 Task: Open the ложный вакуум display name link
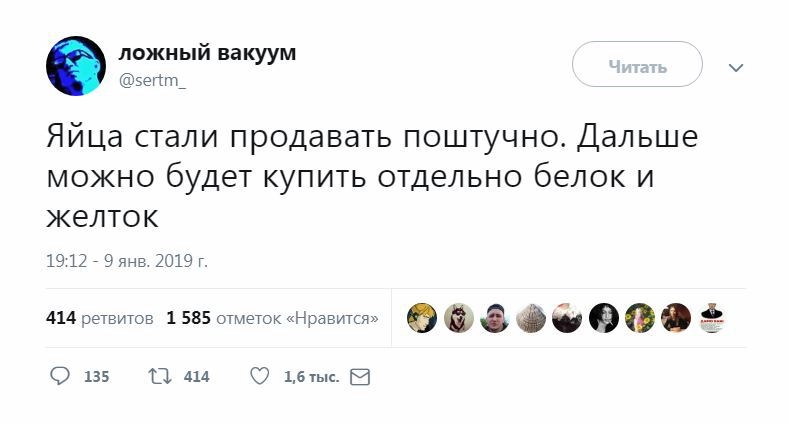tap(207, 53)
